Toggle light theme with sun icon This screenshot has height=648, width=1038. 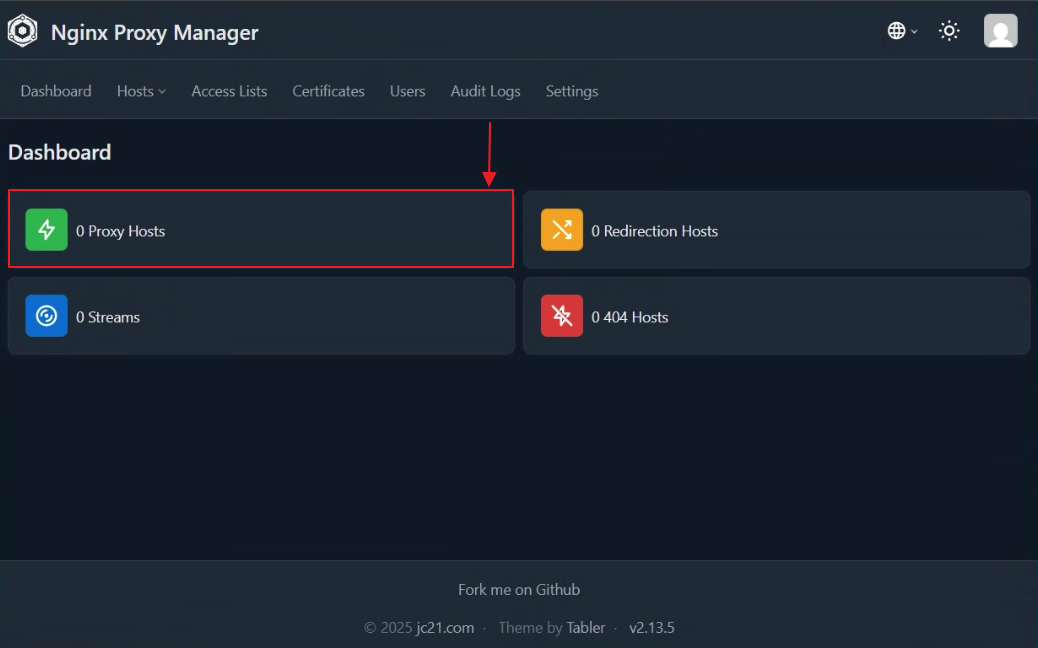[x=949, y=30]
